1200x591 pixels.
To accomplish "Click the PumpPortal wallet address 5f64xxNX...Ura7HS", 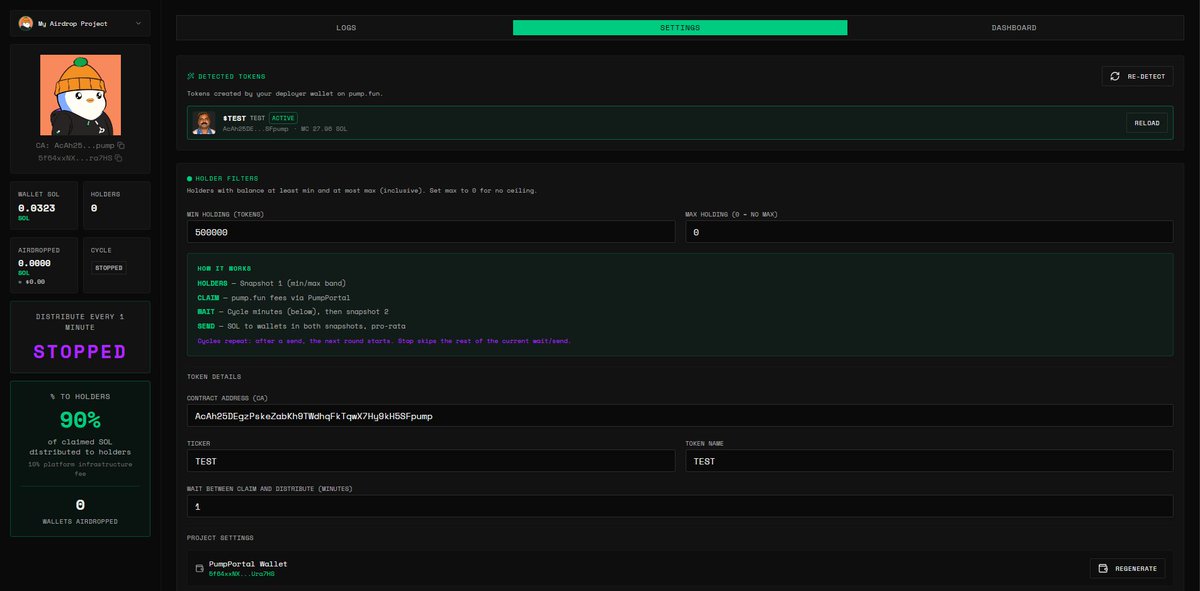I will click(241, 574).
